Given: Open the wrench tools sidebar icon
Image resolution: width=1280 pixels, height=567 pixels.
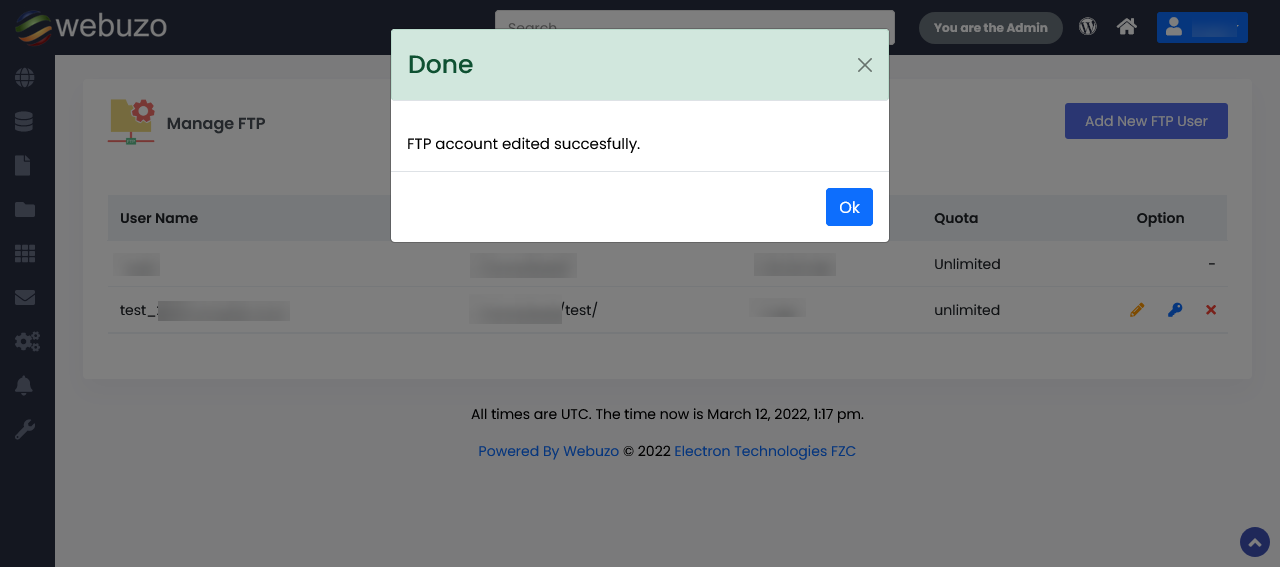Looking at the screenshot, I should [25, 430].
